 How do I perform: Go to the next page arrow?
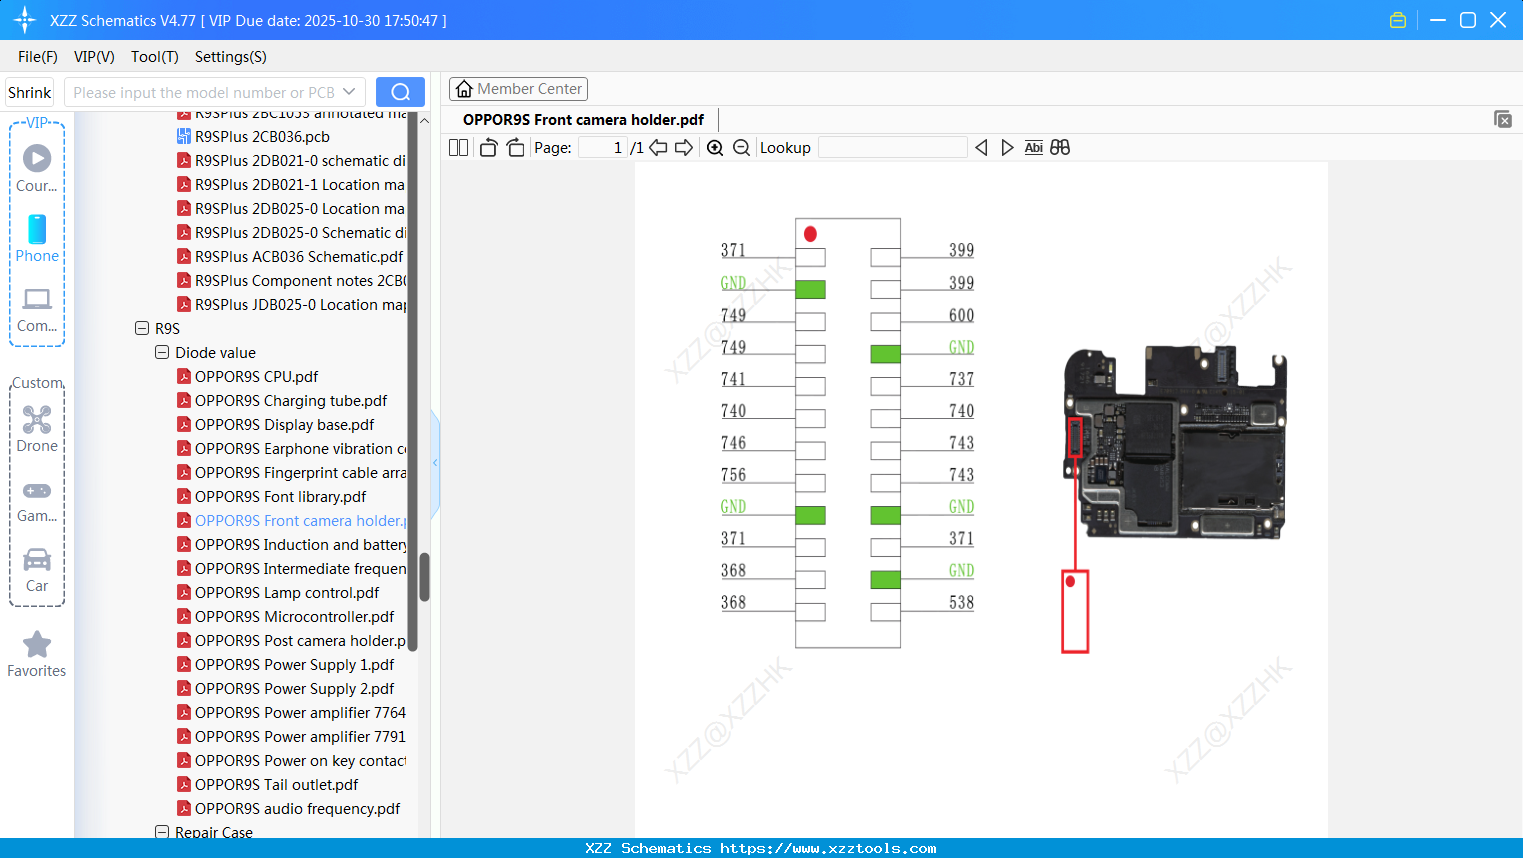coord(684,148)
